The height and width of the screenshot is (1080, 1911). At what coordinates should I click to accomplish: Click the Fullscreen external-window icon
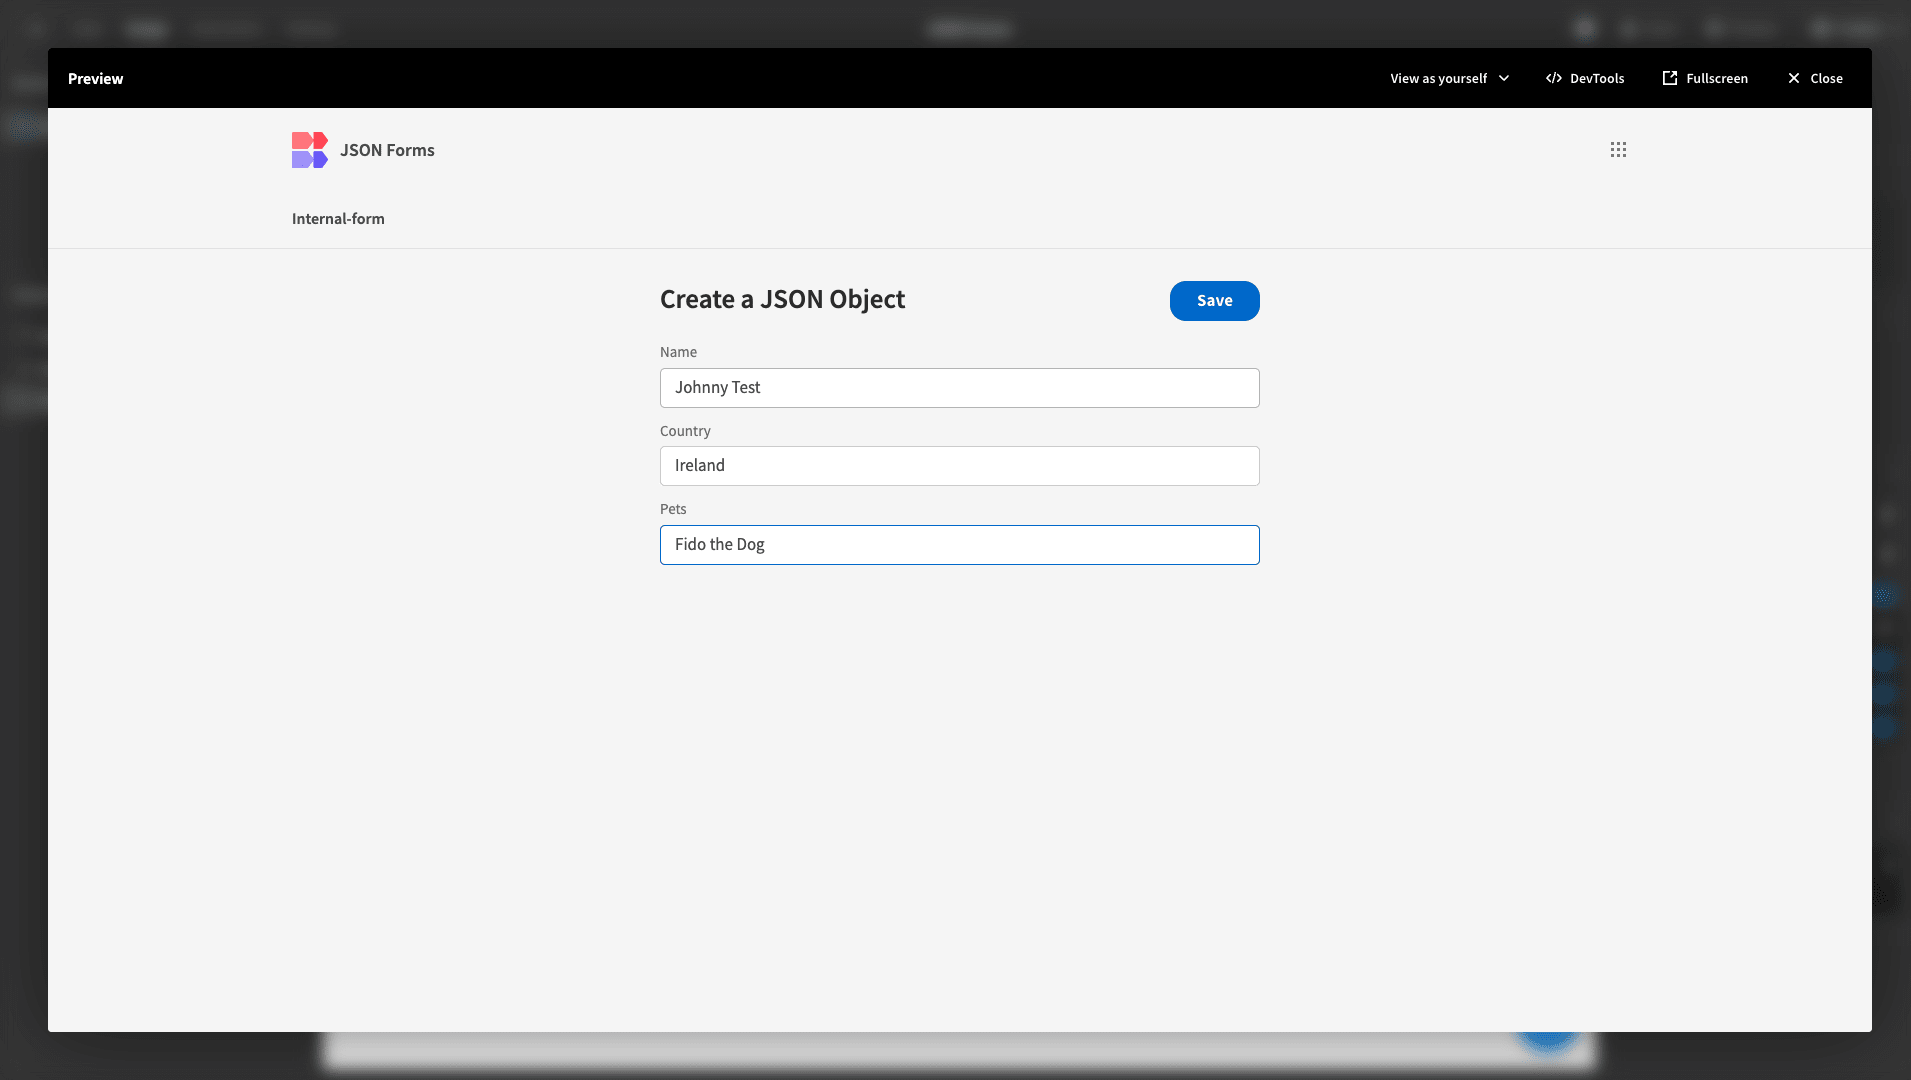point(1669,79)
